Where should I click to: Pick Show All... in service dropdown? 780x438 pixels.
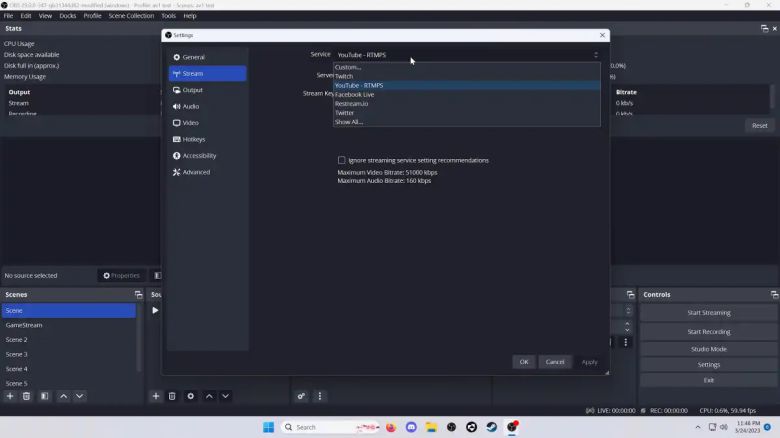coord(349,122)
